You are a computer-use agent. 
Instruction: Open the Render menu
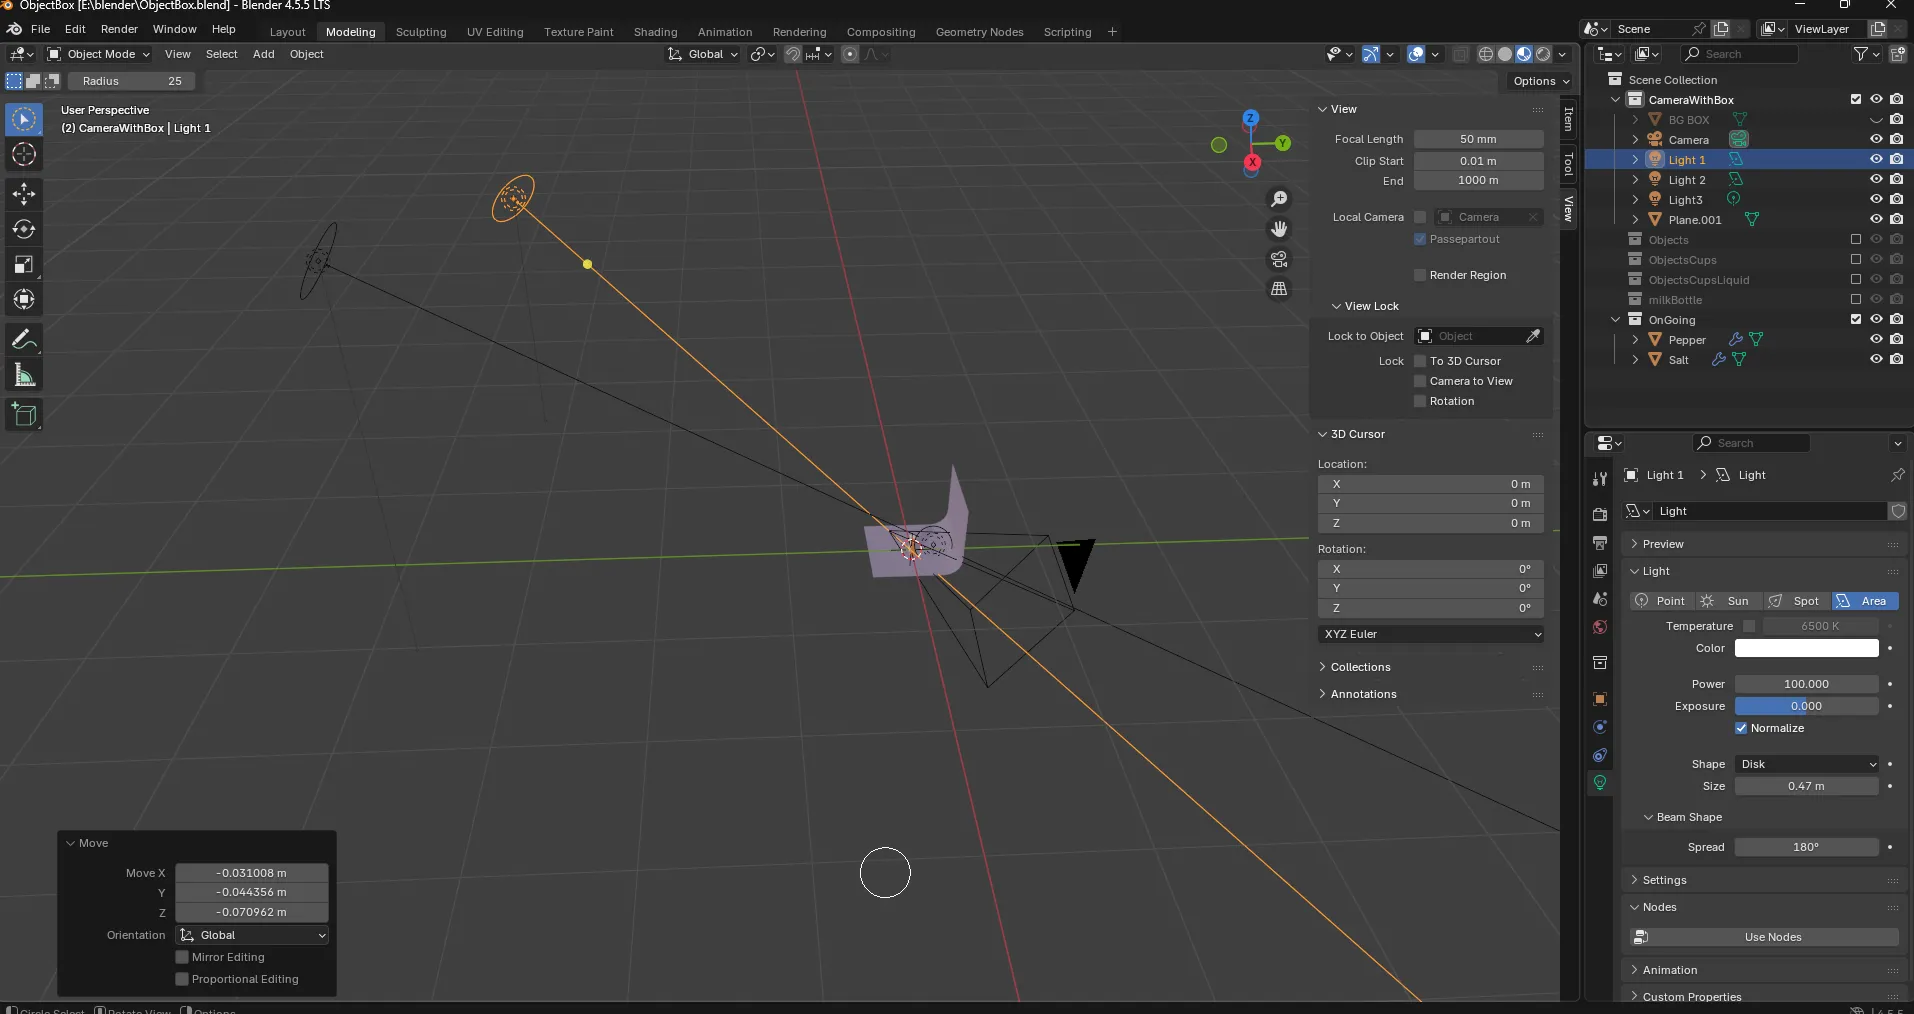tap(119, 29)
